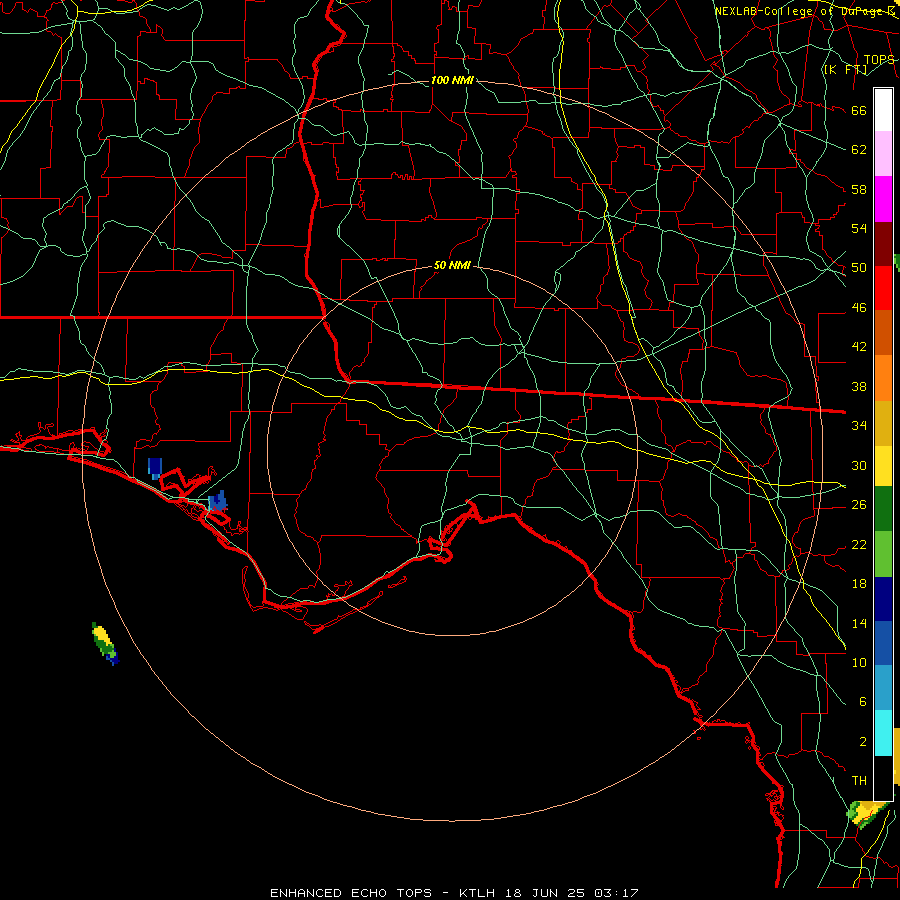Click the dark green 26 kft swatch
Image resolution: width=900 pixels, height=900 pixels.
coord(883,508)
